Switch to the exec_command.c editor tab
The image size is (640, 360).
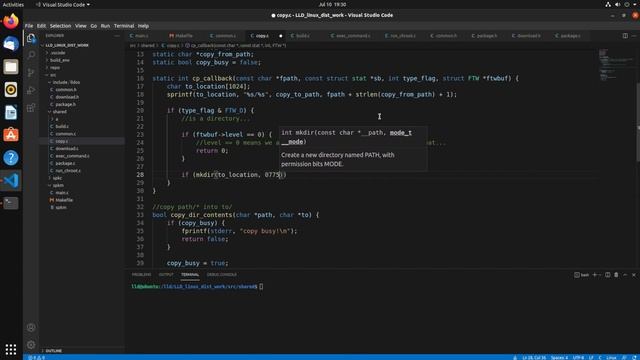tap(353, 36)
